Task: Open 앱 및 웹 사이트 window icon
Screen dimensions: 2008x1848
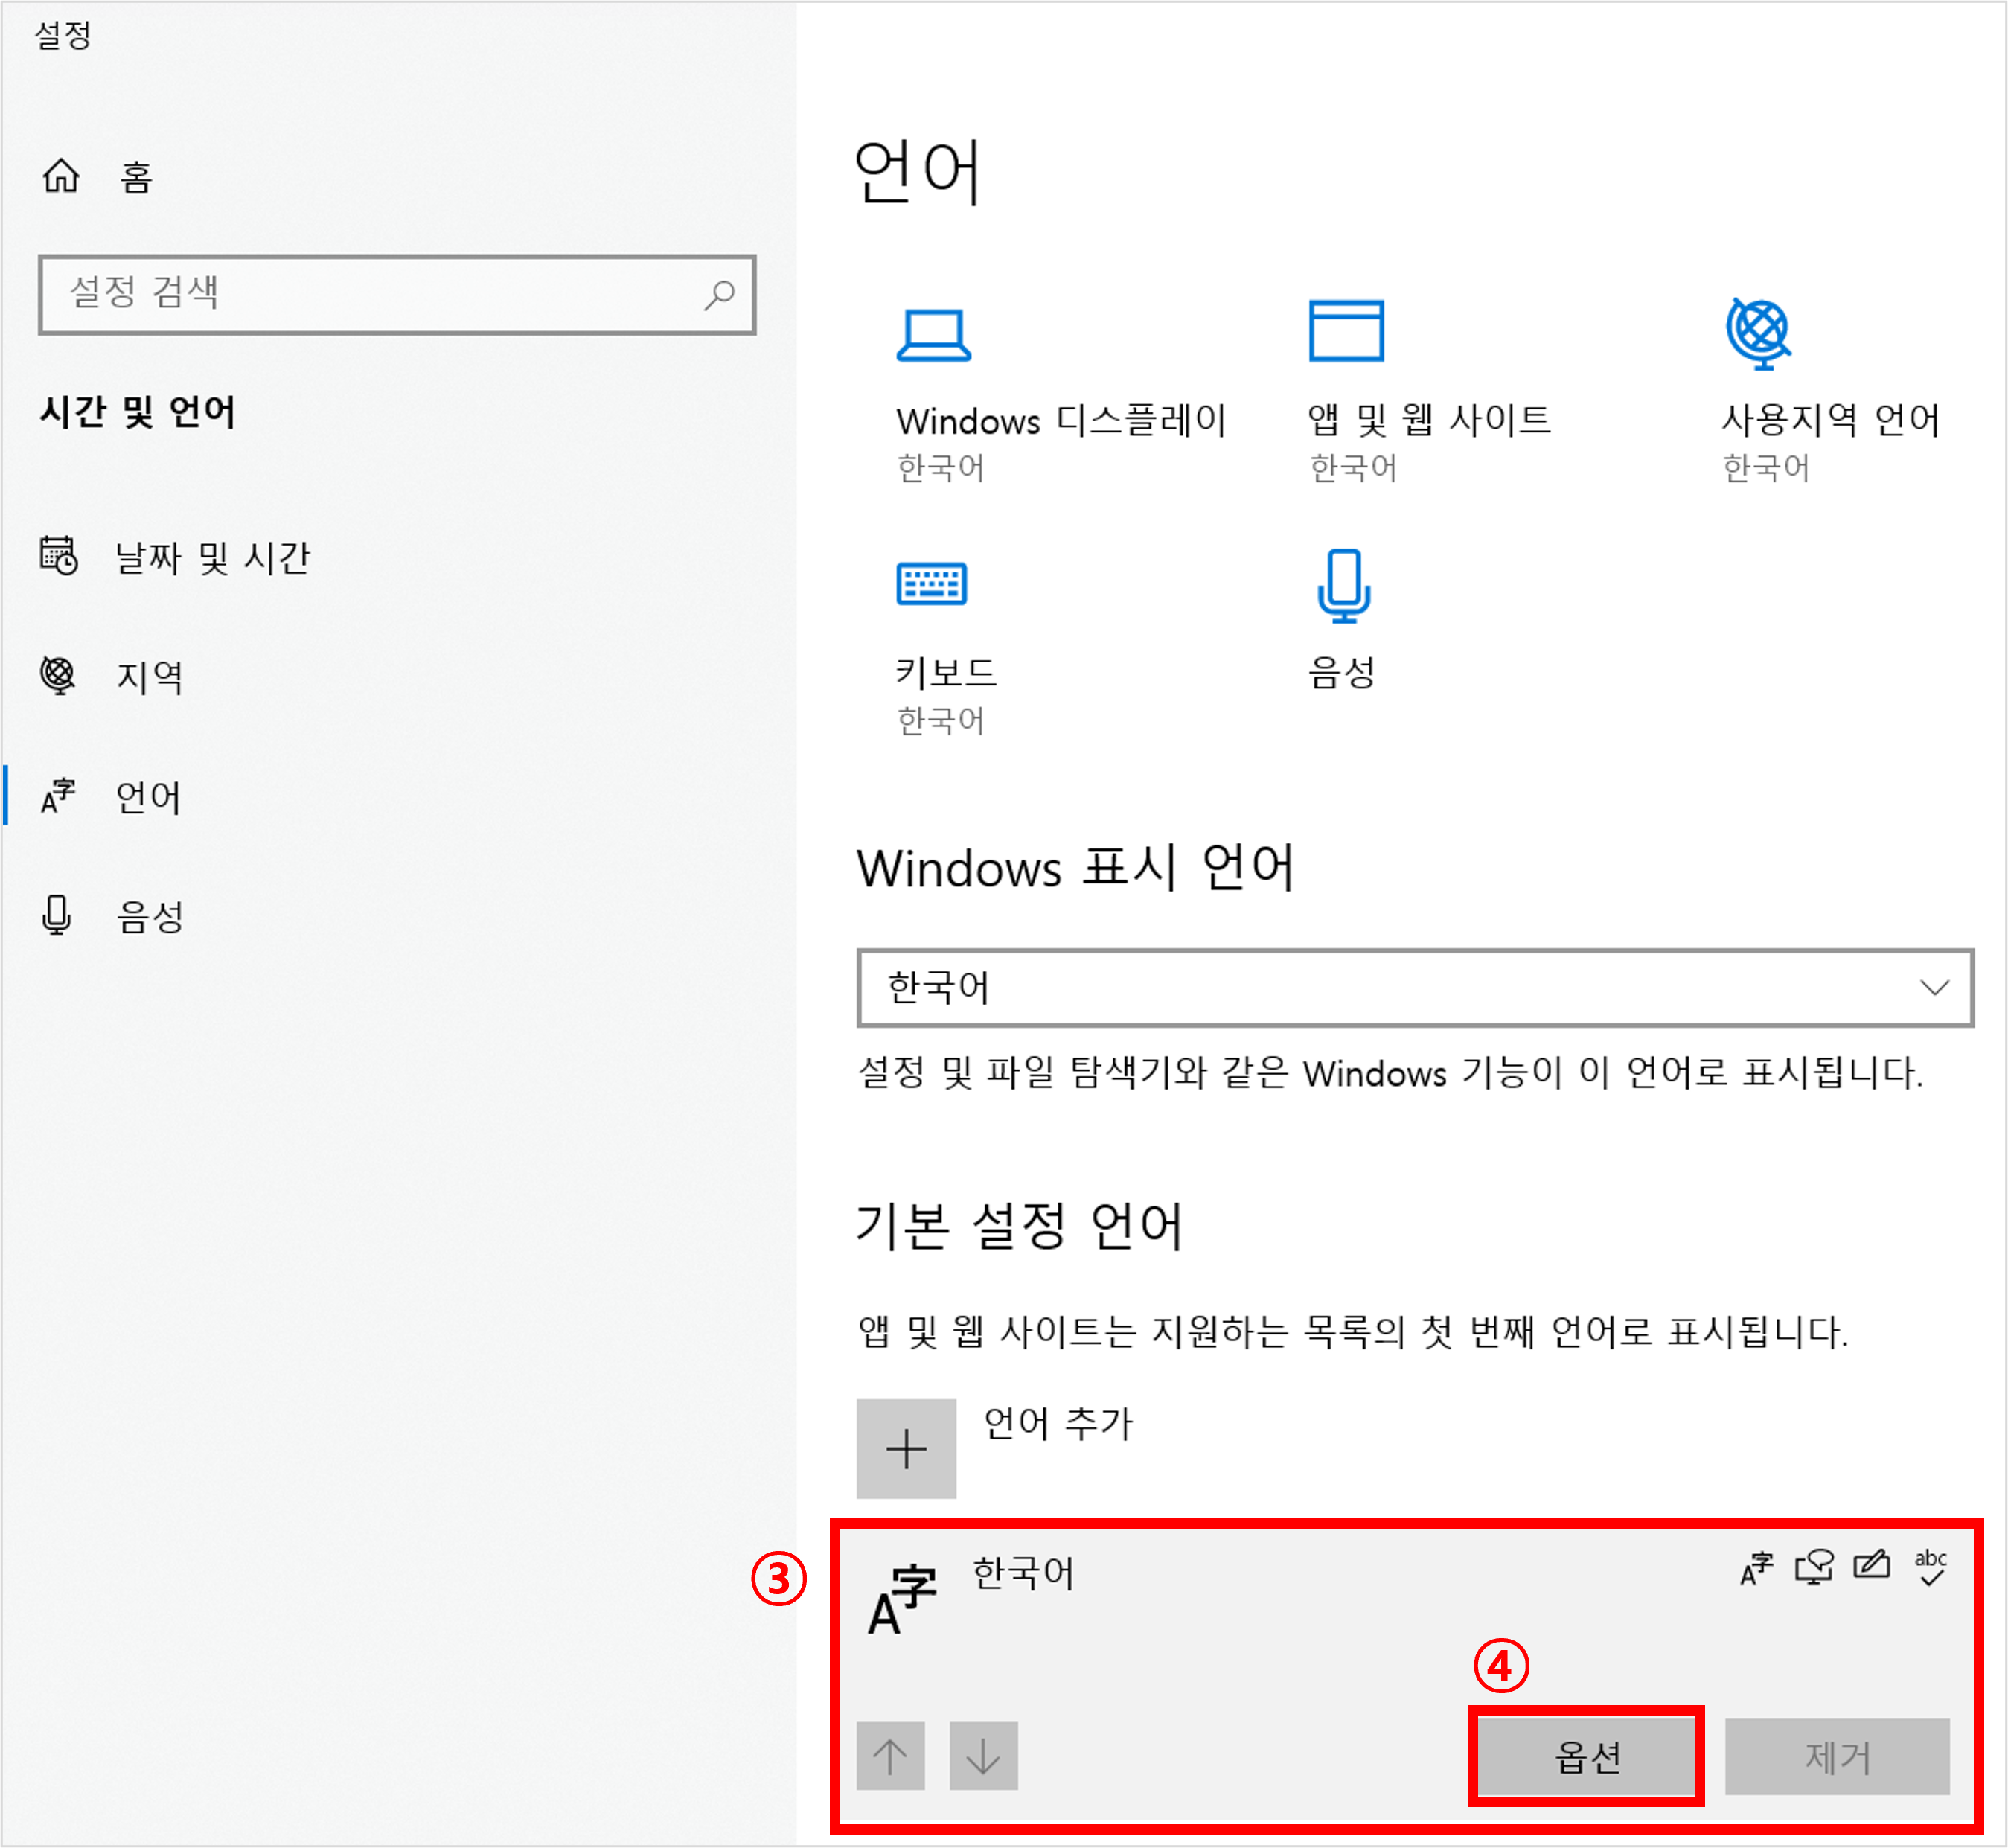Action: 1346,331
